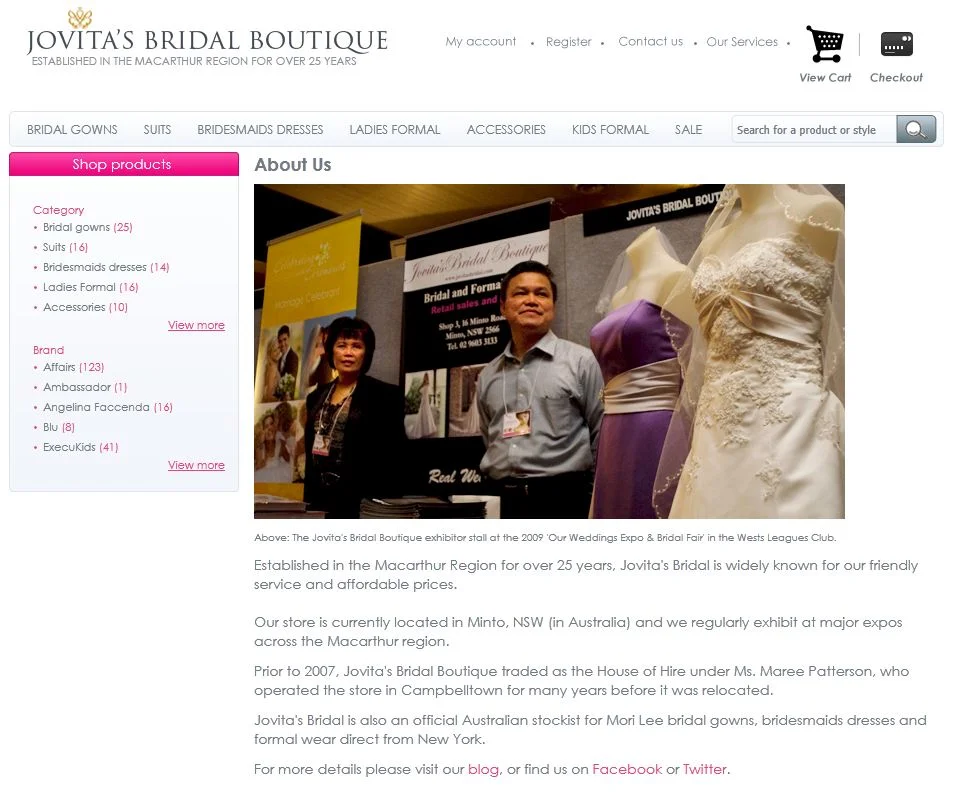Filter by Affairs (123) brand

tap(73, 367)
